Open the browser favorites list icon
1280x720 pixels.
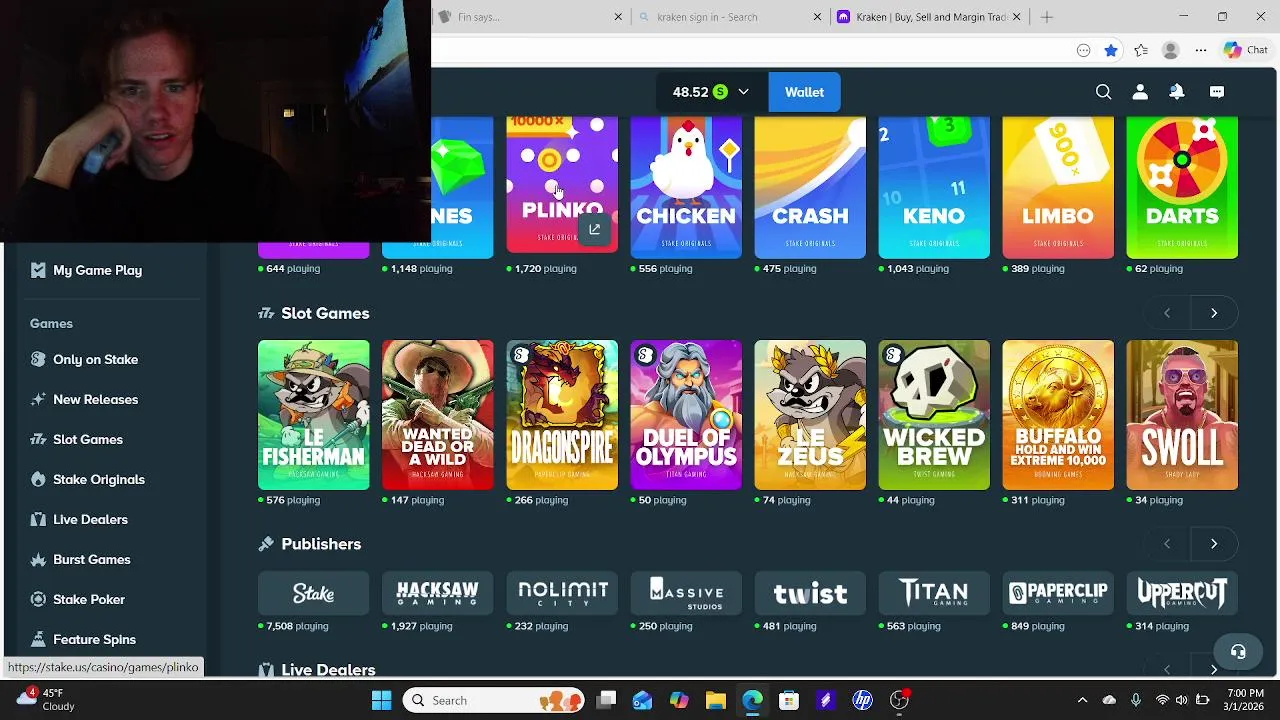pyautogui.click(x=1141, y=50)
